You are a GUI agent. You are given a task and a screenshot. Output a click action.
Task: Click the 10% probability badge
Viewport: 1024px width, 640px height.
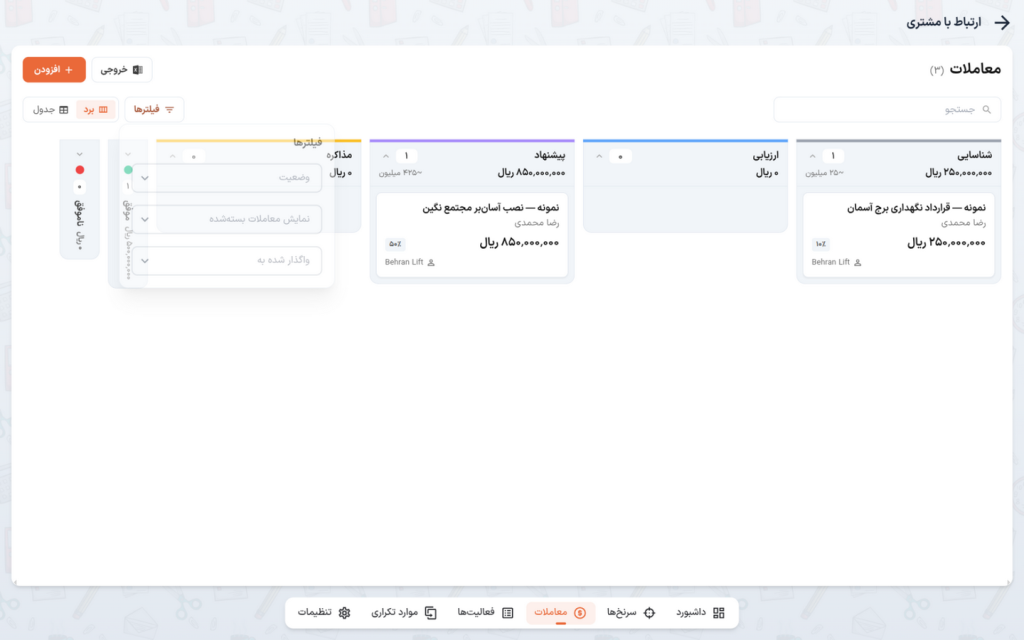point(820,244)
